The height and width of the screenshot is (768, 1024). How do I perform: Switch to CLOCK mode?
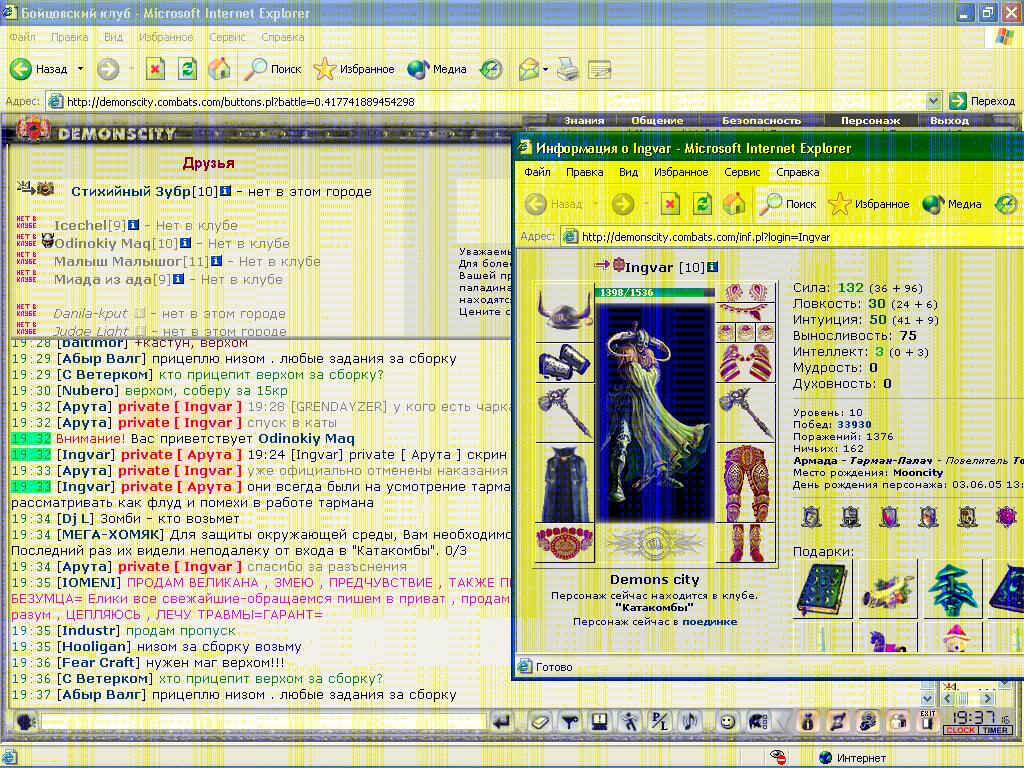(960, 730)
